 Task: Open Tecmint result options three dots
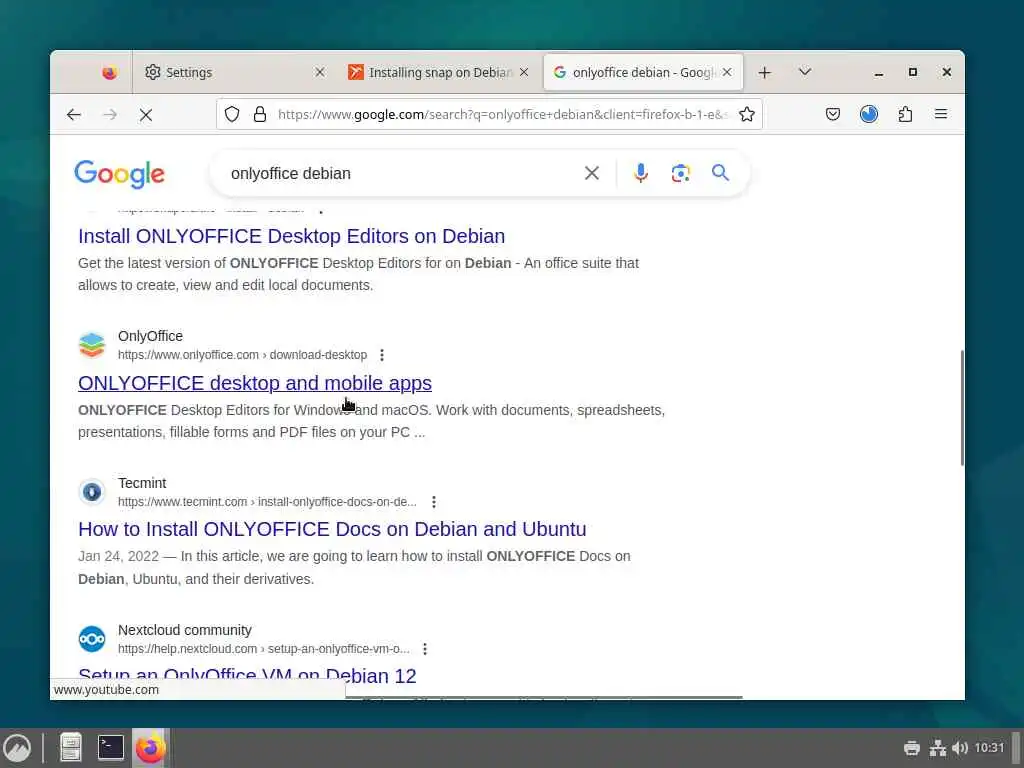pos(434,502)
